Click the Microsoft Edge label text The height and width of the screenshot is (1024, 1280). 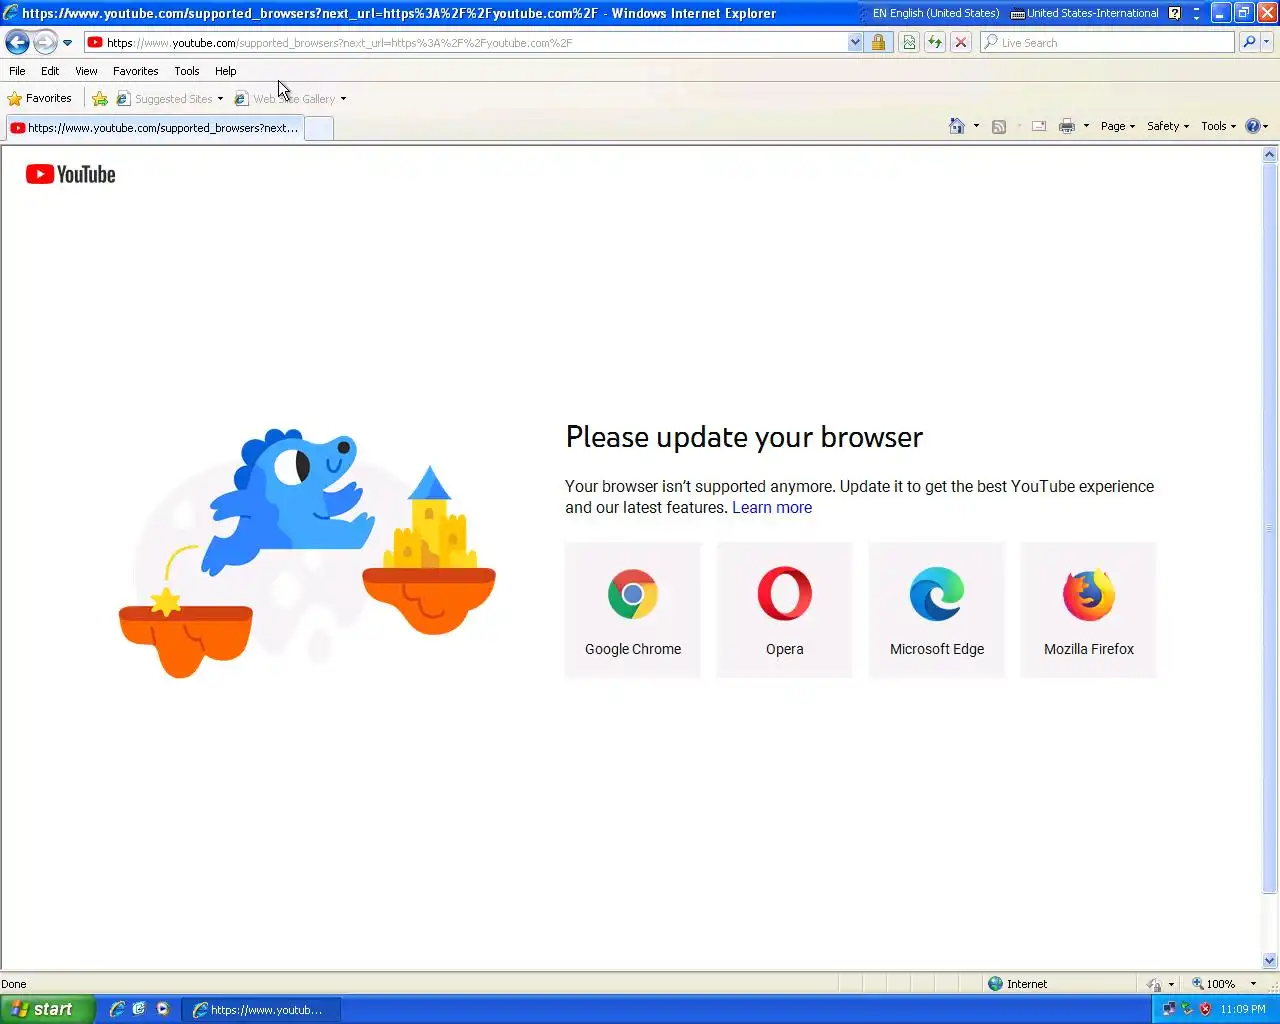[x=937, y=649]
